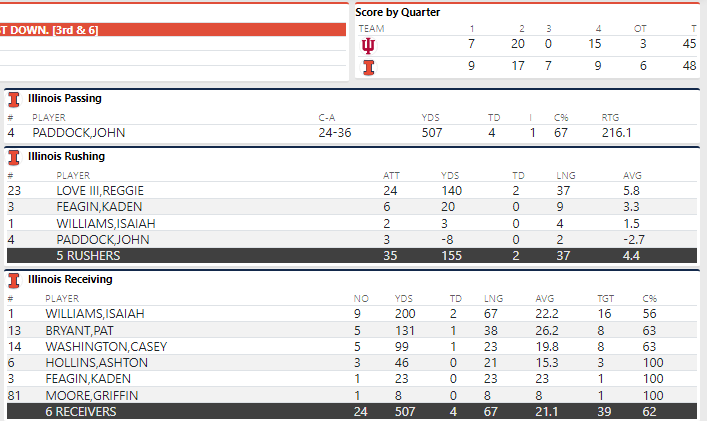
Task: Open PADDOCK,JOHN in the passing table
Action: 70,132
